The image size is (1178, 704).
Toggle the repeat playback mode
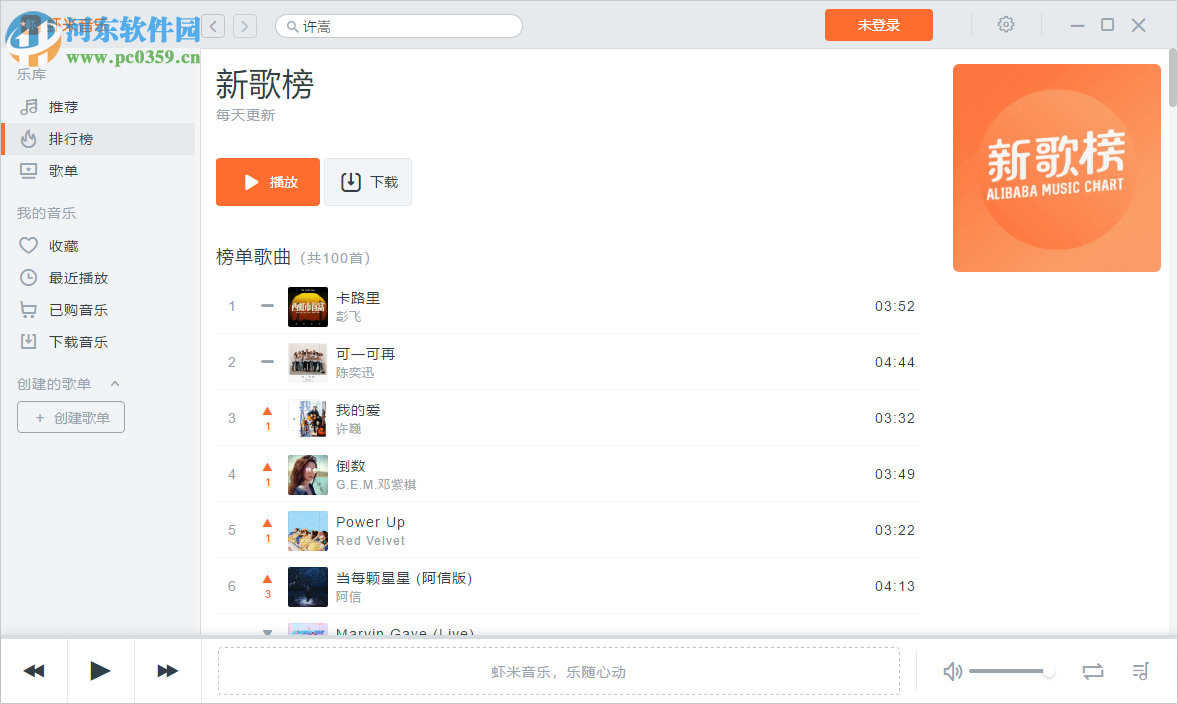pyautogui.click(x=1093, y=671)
